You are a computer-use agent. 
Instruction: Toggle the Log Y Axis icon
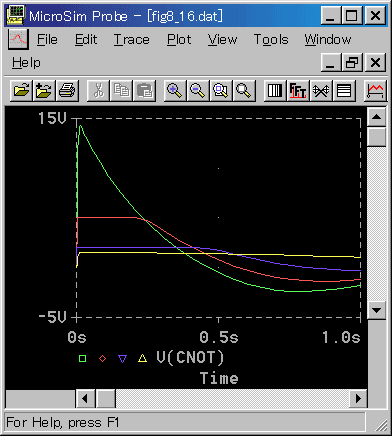pyautogui.click(x=344, y=90)
